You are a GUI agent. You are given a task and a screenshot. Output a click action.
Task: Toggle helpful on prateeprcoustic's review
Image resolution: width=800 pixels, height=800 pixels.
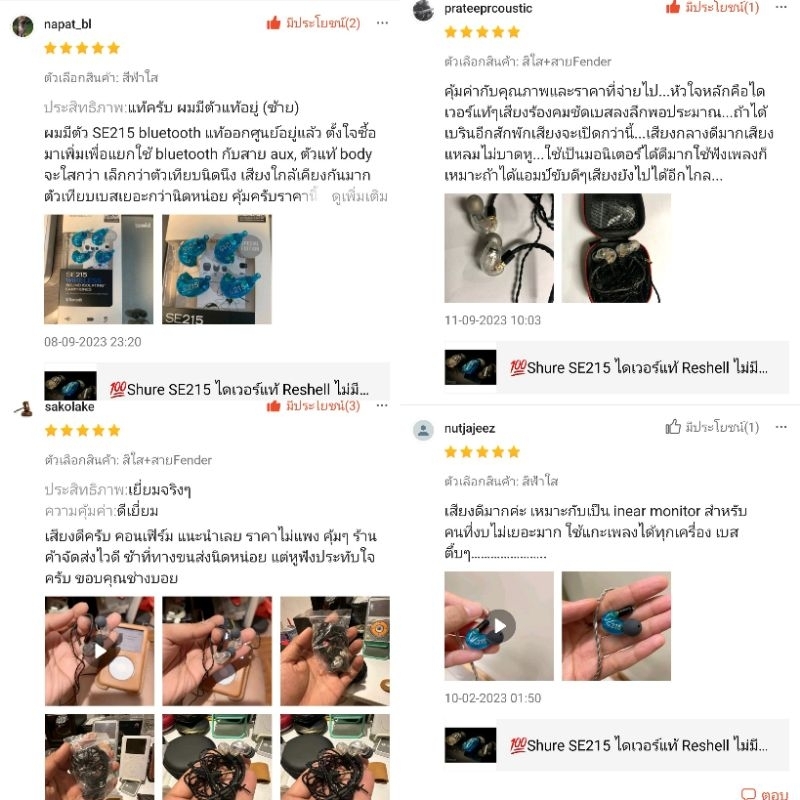tap(673, 7)
